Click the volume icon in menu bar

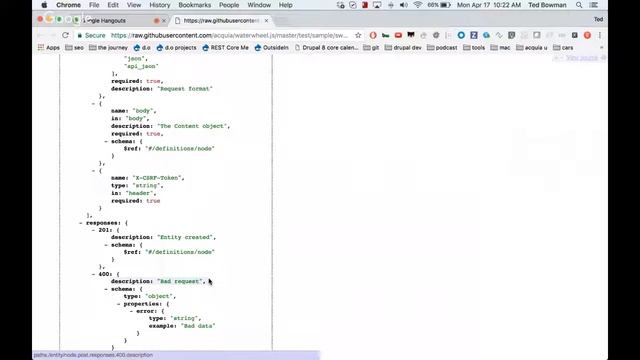click(x=404, y=5)
